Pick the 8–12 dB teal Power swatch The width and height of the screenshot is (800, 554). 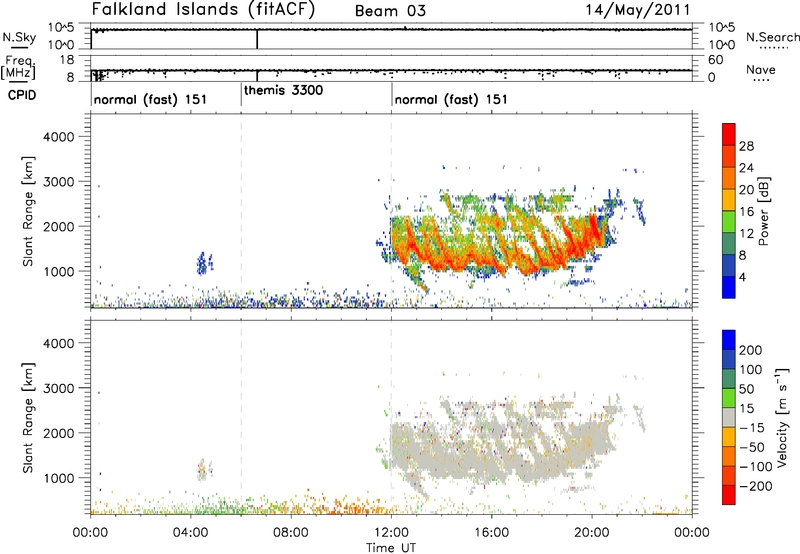(729, 244)
